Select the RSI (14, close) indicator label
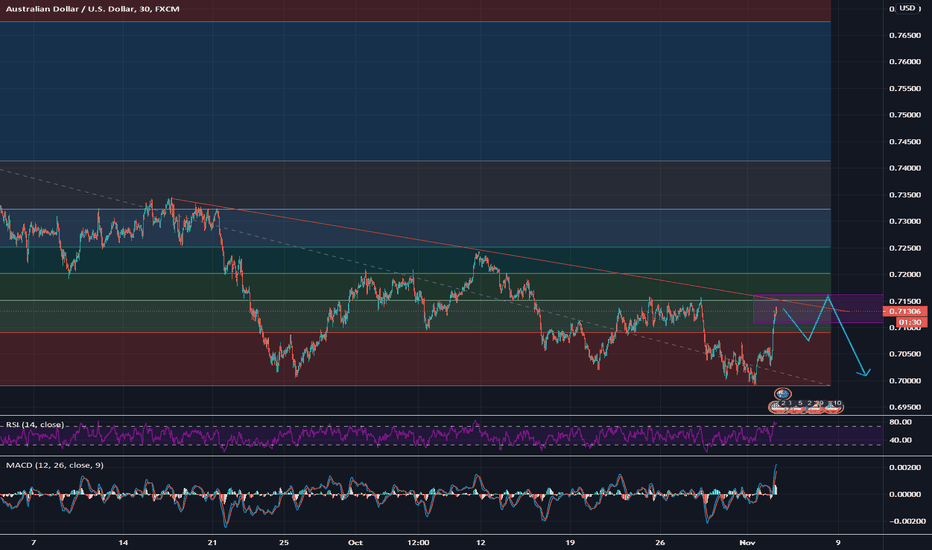 (34, 425)
